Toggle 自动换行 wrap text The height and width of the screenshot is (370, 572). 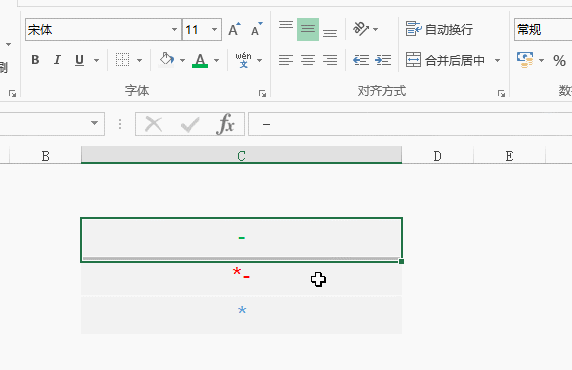(x=439, y=29)
